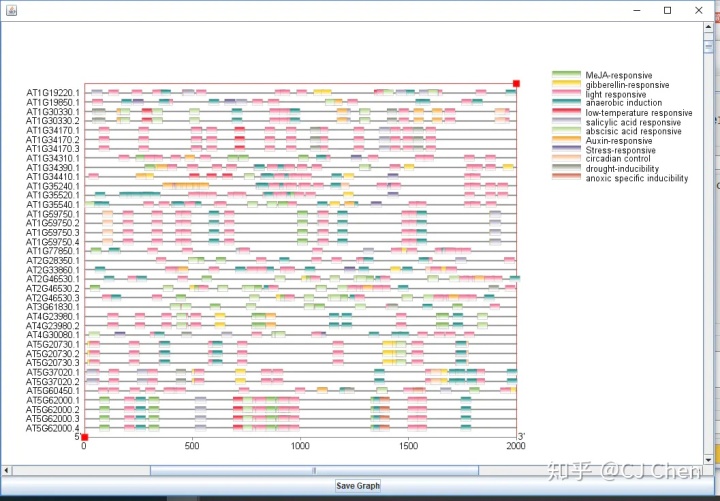Click the anoxic specific inducibility label

tap(637, 178)
